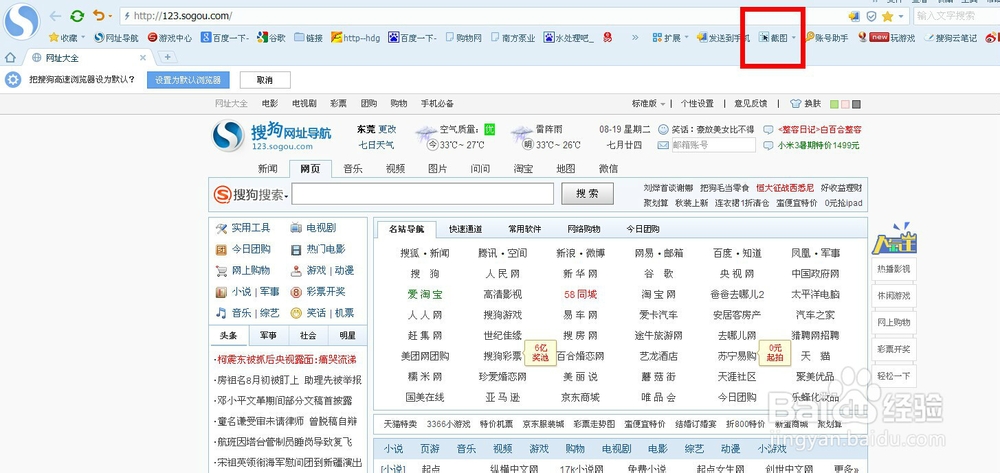
Task: Close the 网址大全 tab
Action: (143, 58)
